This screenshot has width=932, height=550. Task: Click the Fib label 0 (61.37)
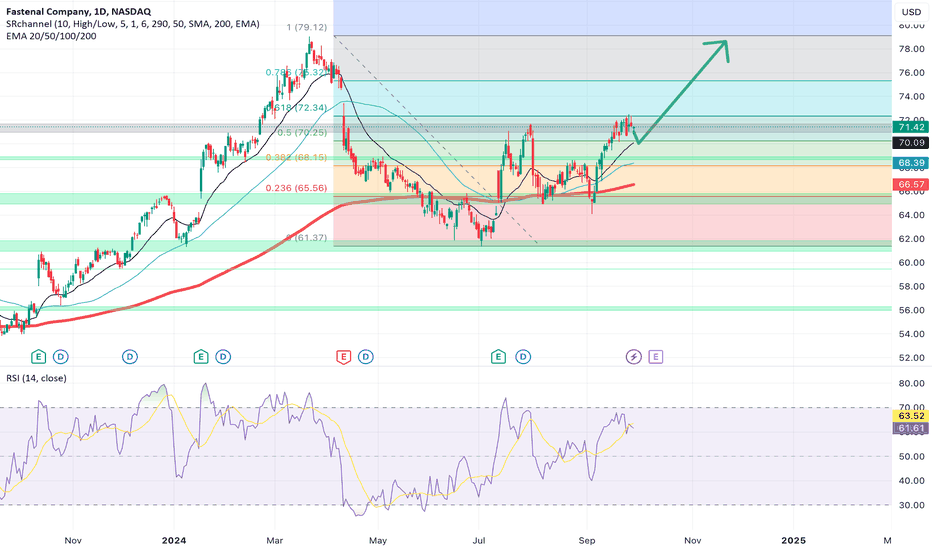pos(306,238)
